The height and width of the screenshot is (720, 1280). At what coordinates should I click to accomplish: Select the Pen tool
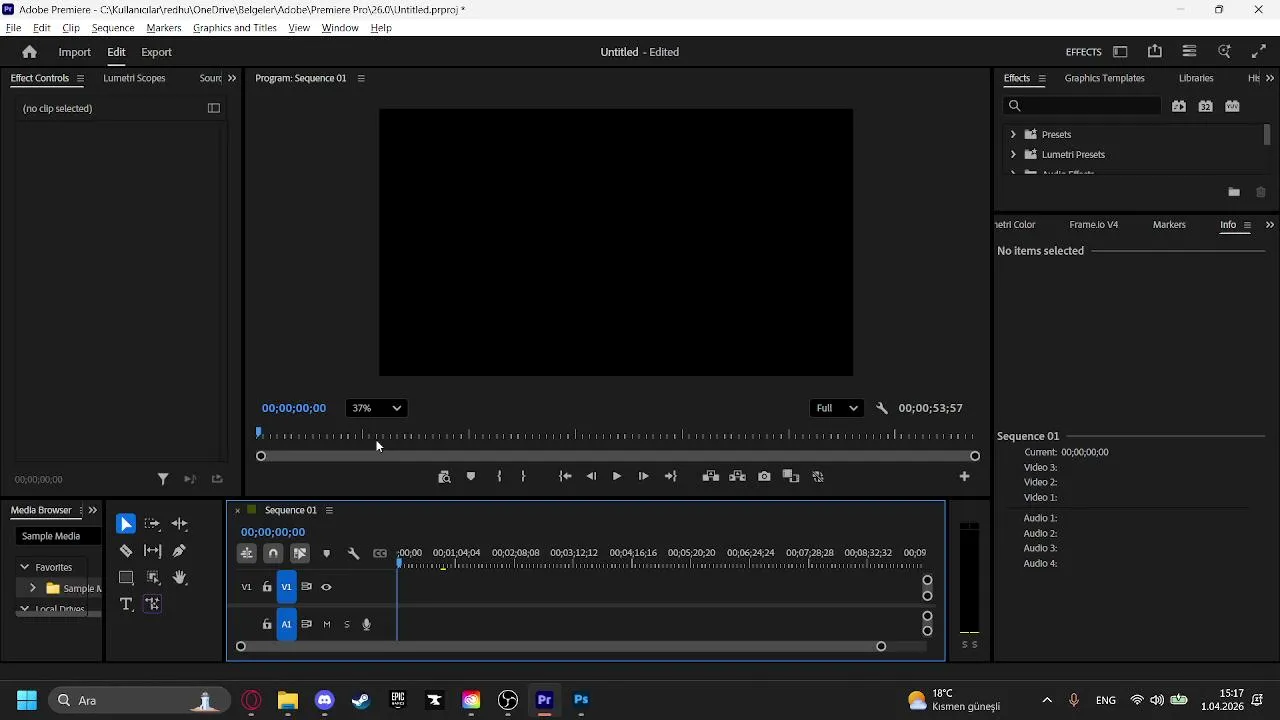coord(179,551)
